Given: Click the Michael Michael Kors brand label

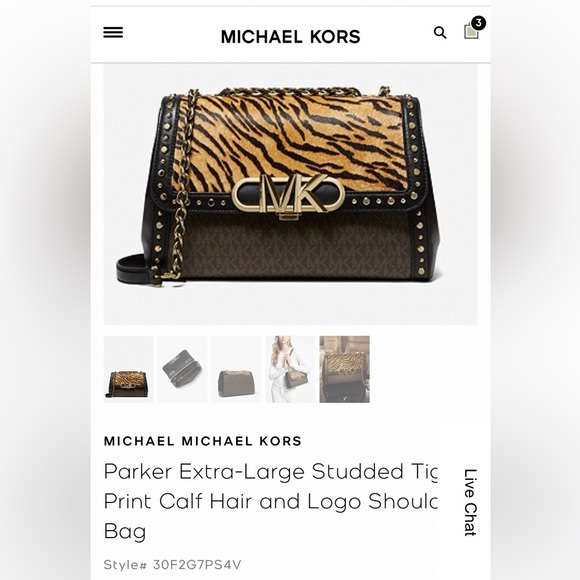Looking at the screenshot, I should [203, 441].
